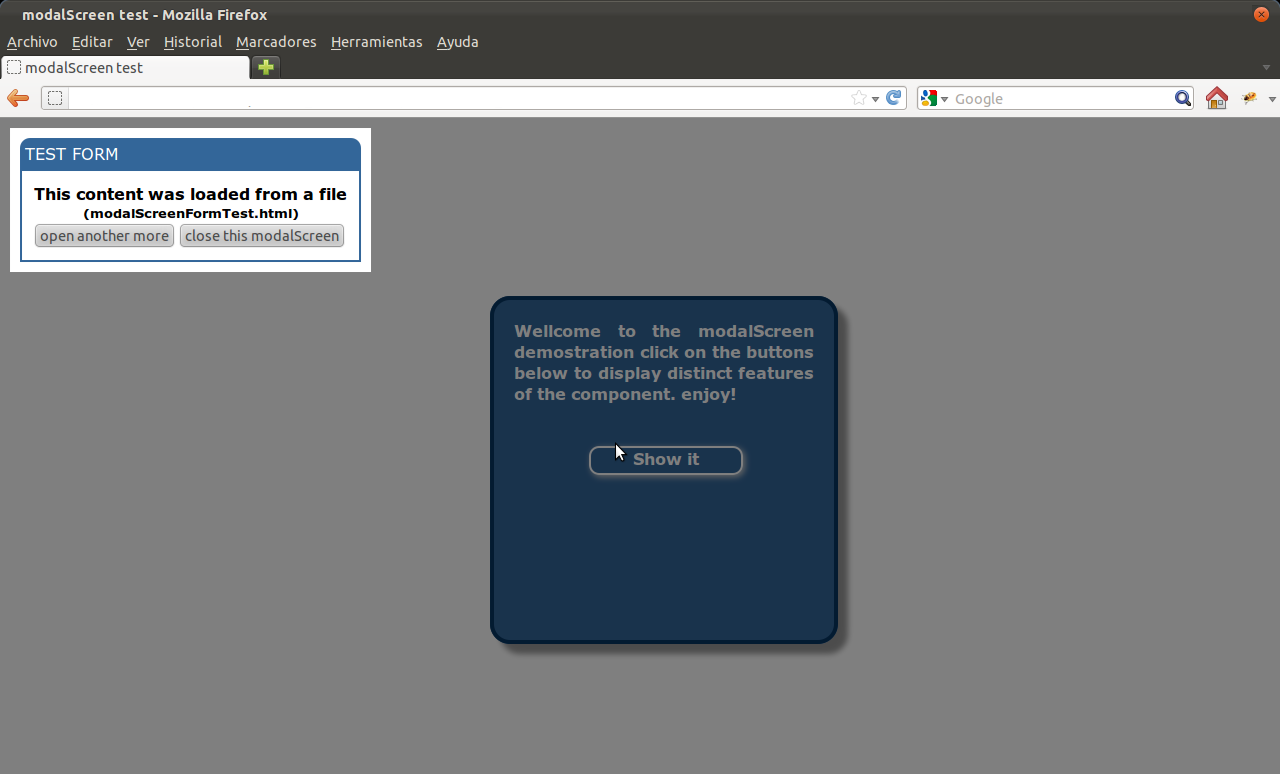Click the page icon on the modalScreen tab
1280x774 pixels.
[x=14, y=67]
